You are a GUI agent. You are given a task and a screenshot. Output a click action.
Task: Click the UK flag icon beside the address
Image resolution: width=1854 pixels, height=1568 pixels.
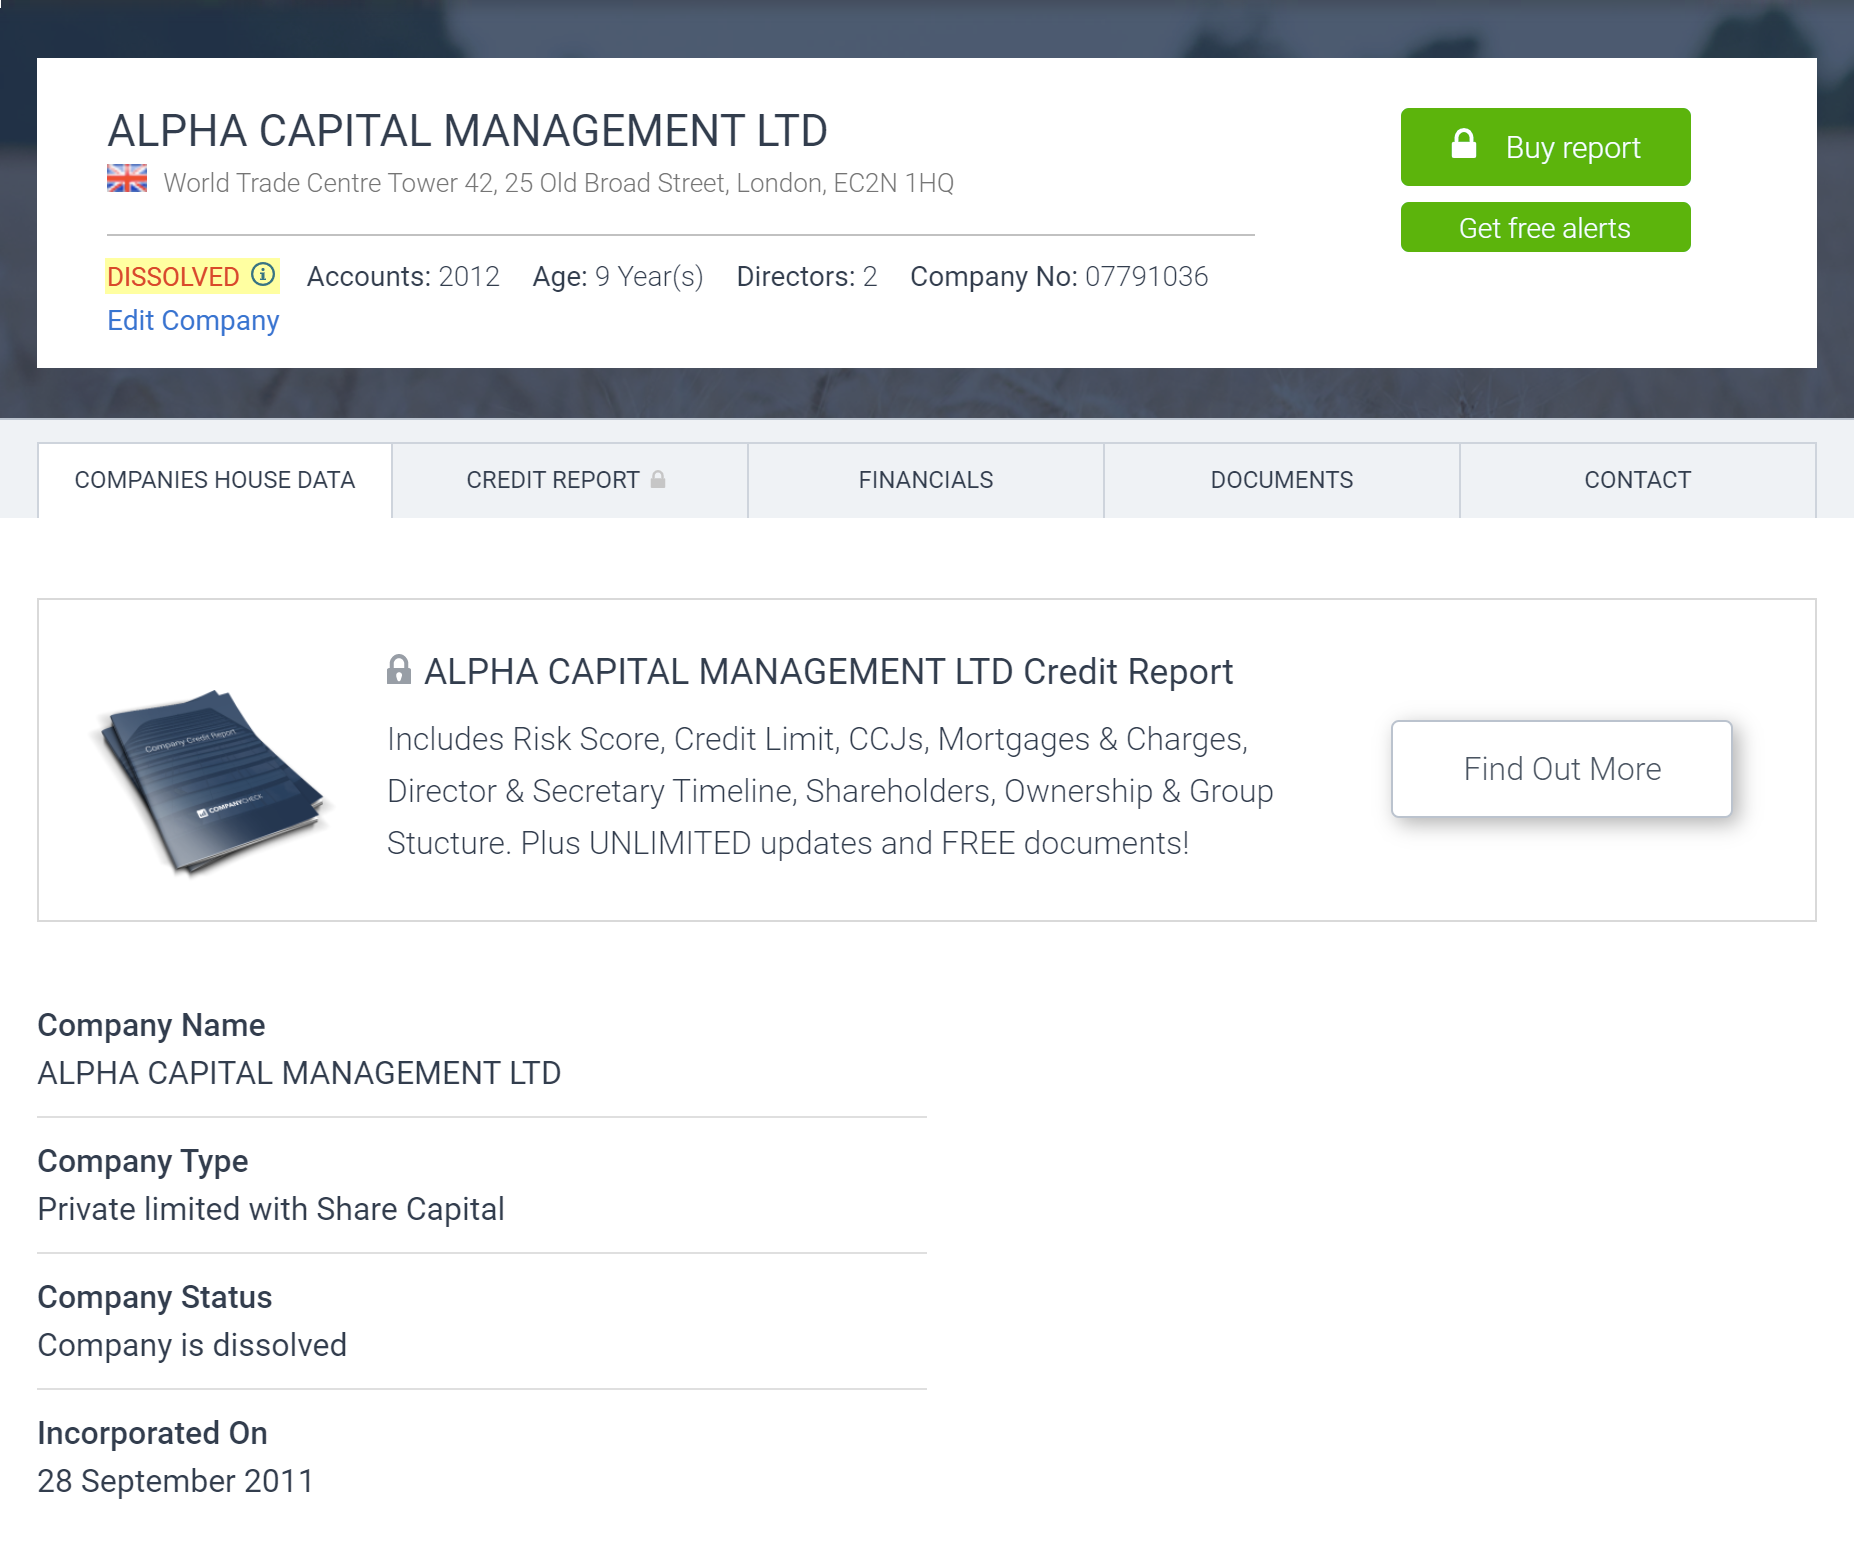(x=127, y=179)
